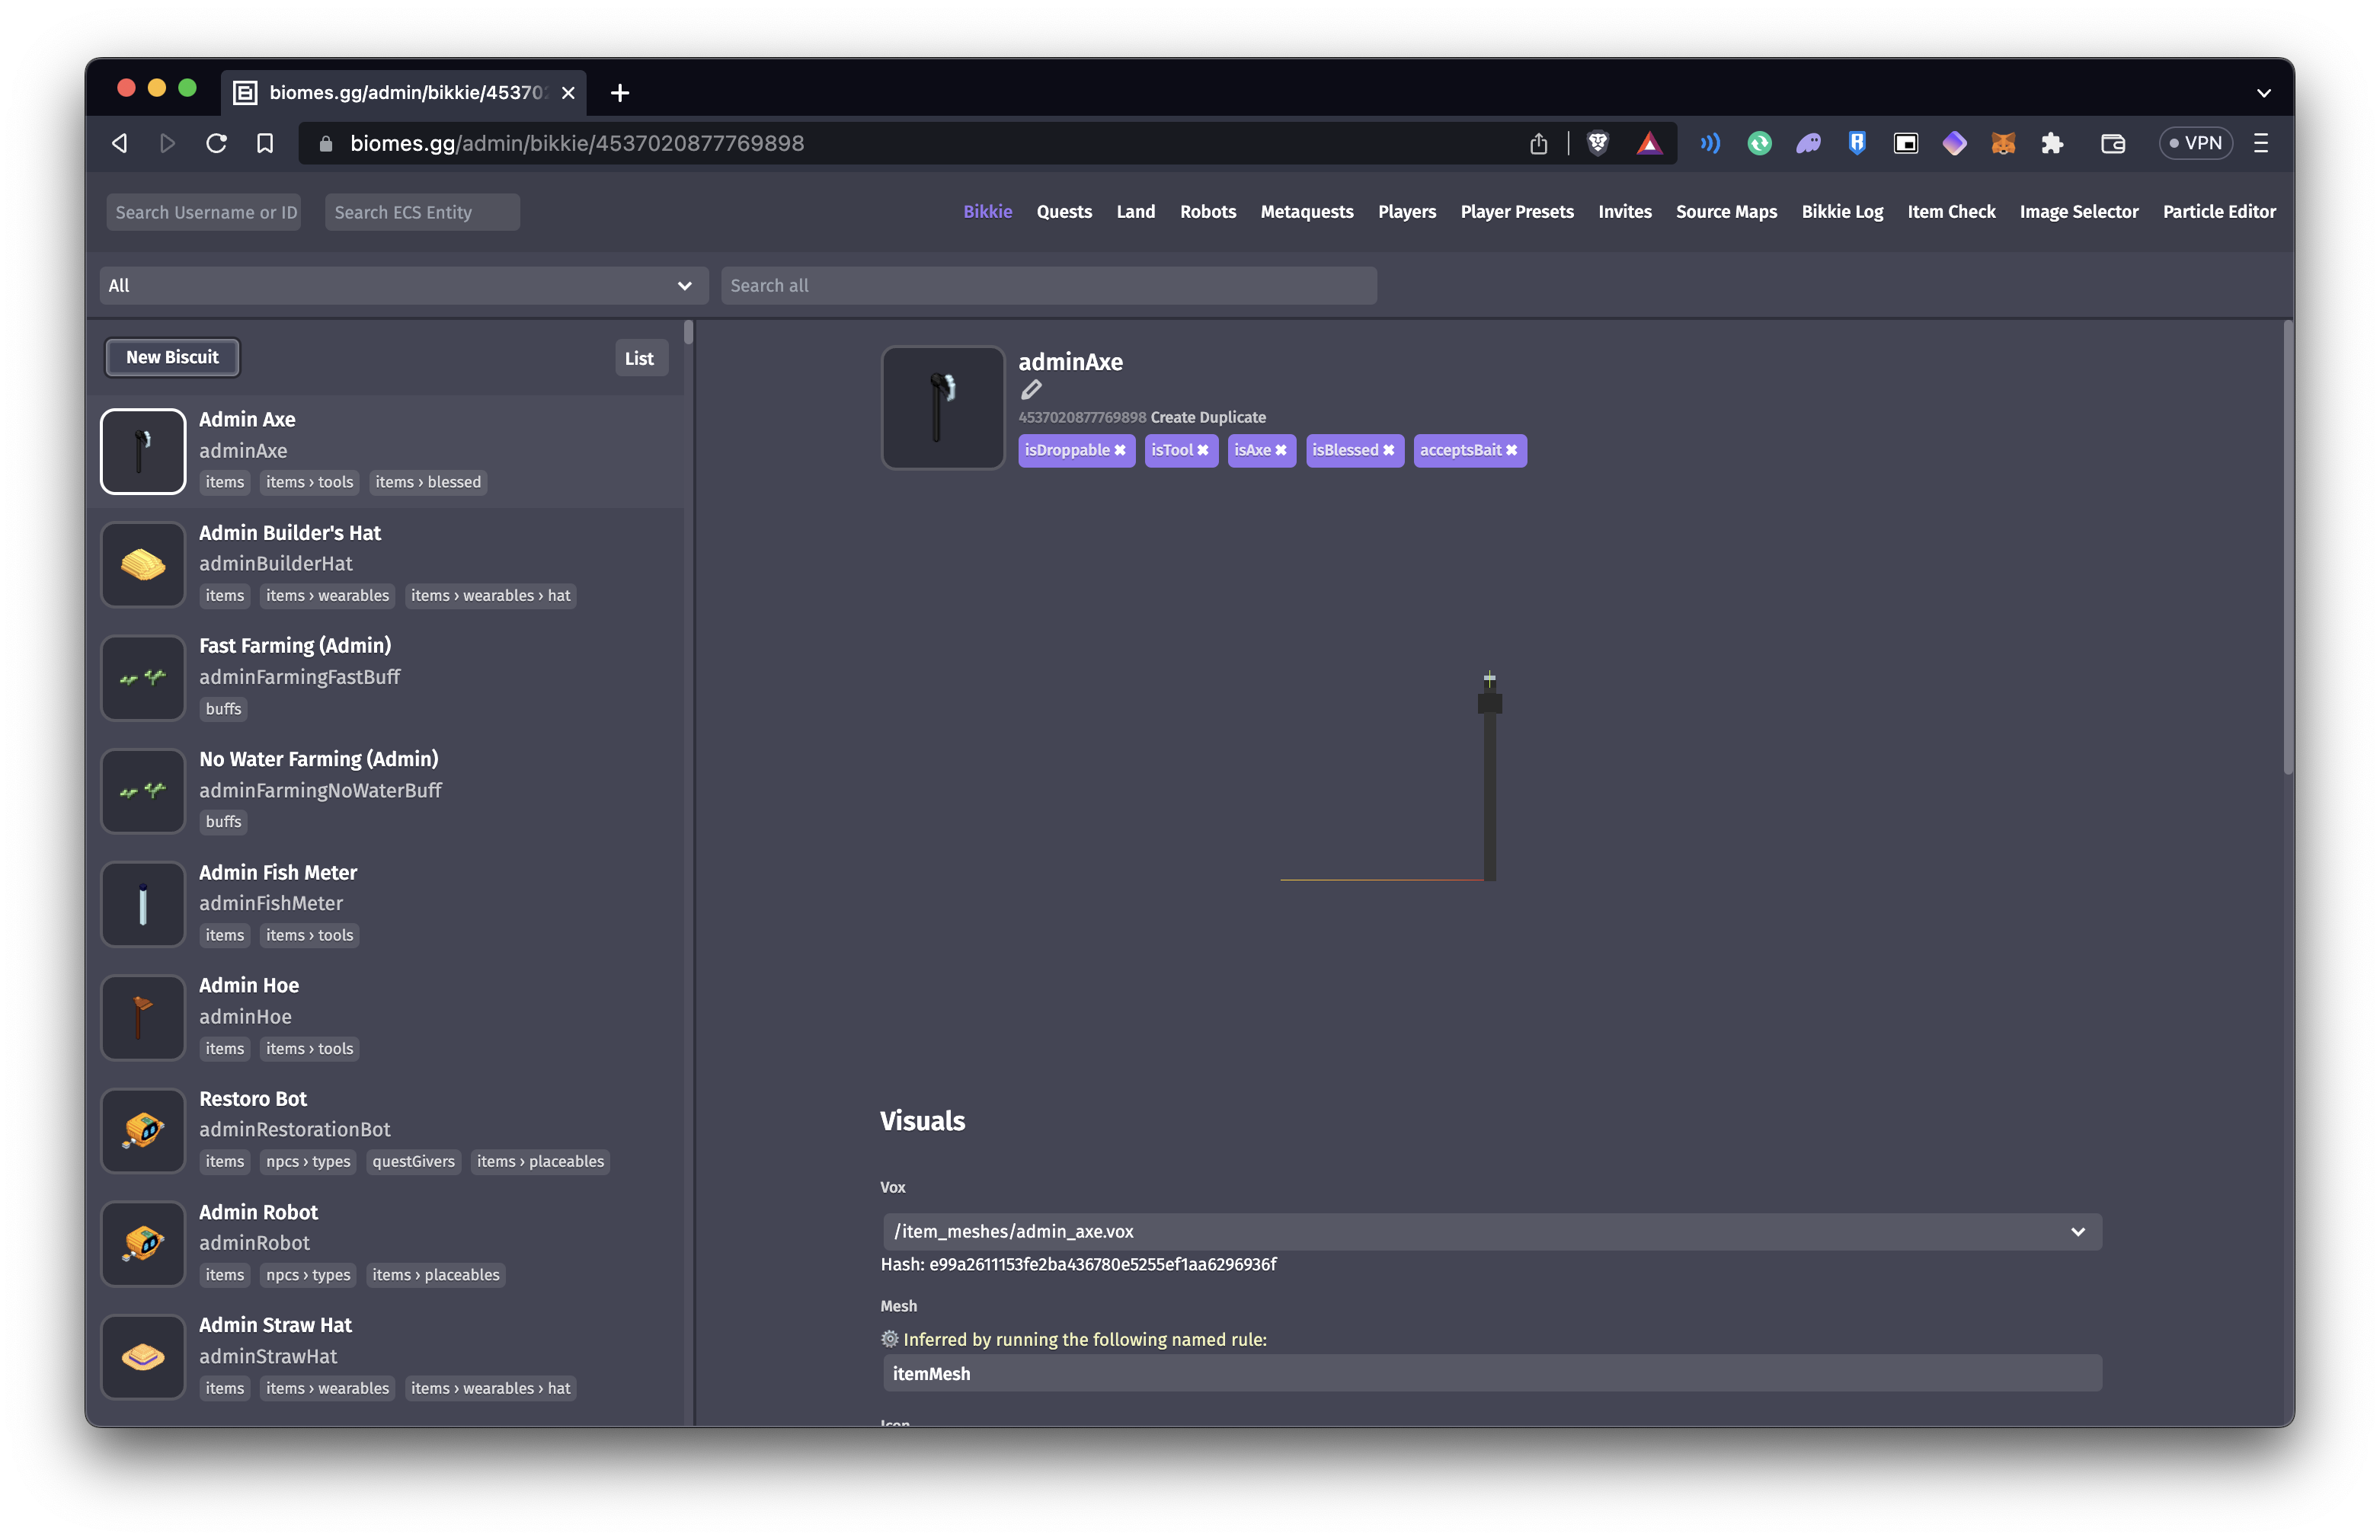The image size is (2380, 1540).
Task: Open the Brave wallet icon
Action: click(2112, 143)
